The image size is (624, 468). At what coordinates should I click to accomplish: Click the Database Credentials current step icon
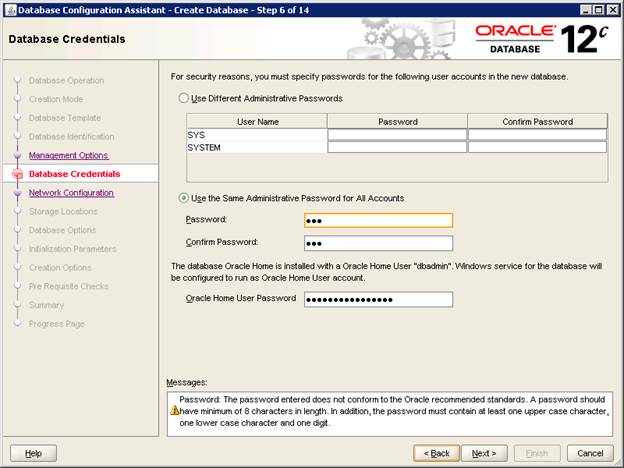(x=17, y=174)
